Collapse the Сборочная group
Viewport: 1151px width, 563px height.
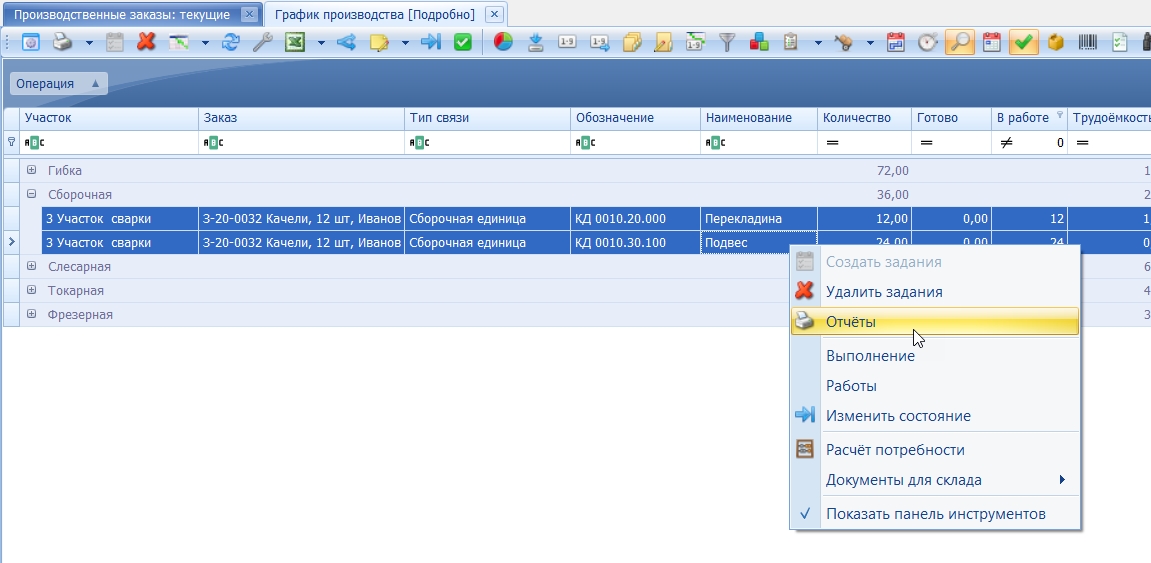pos(32,194)
